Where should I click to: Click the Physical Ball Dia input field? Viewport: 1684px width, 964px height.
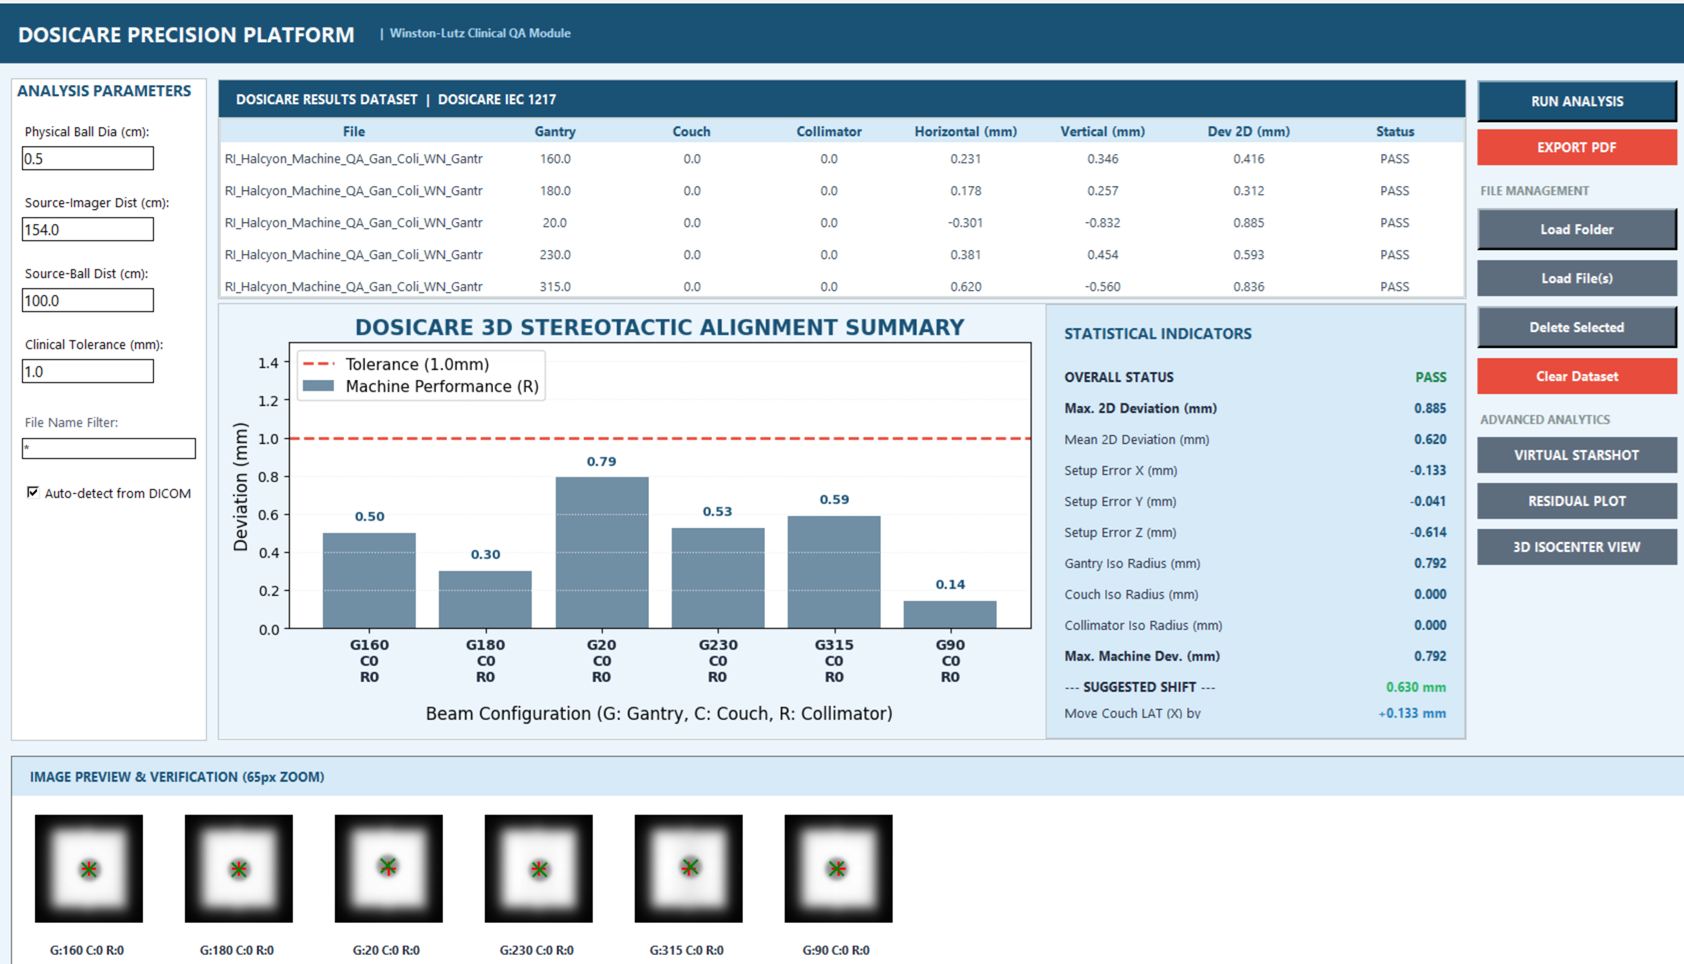88,158
